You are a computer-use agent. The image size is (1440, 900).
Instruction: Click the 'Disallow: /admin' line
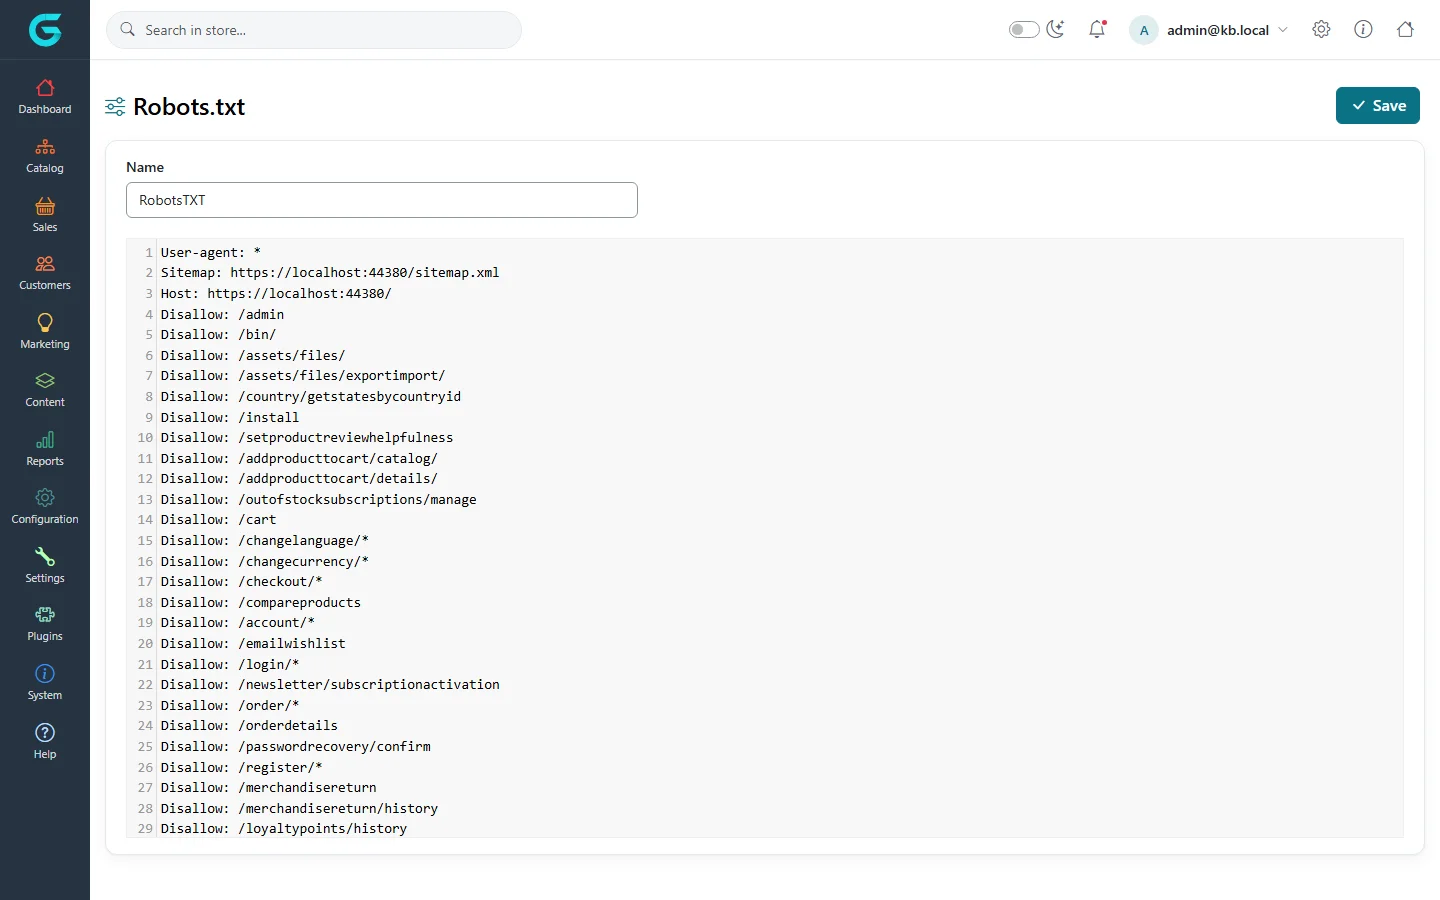[x=222, y=314]
